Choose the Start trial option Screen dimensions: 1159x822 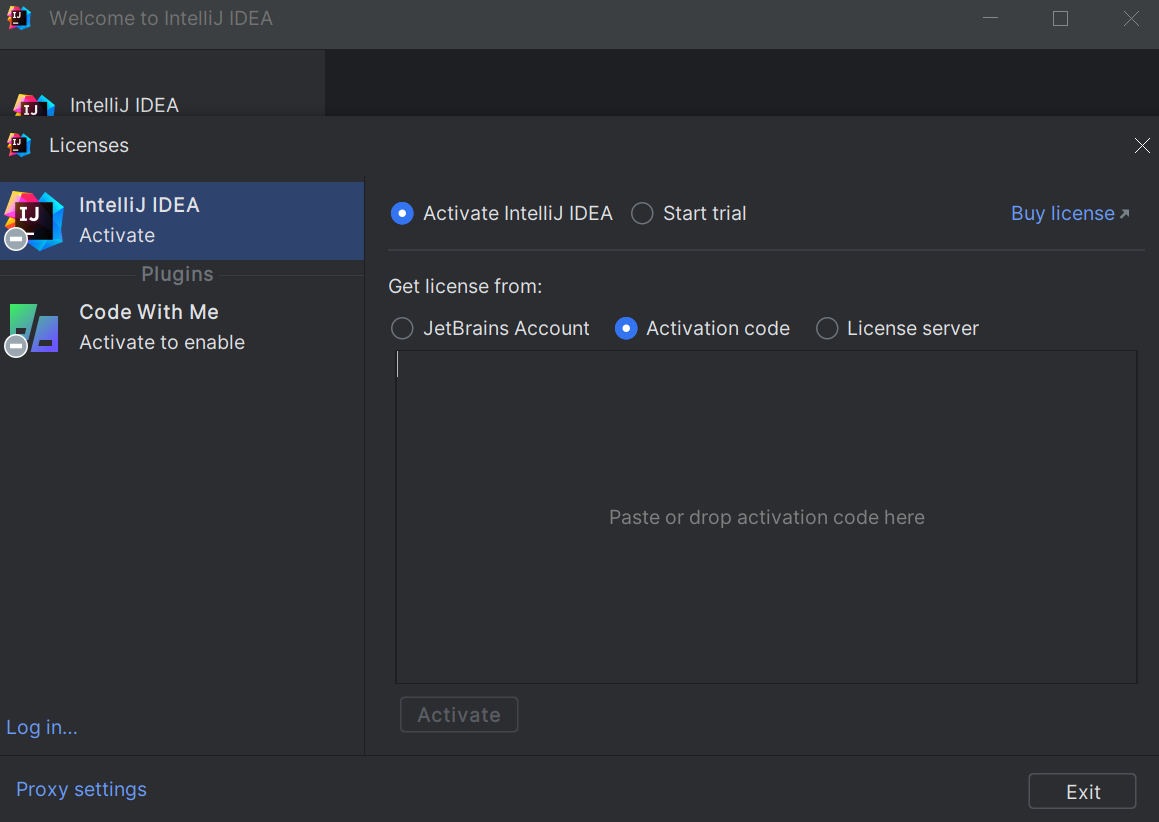point(642,214)
